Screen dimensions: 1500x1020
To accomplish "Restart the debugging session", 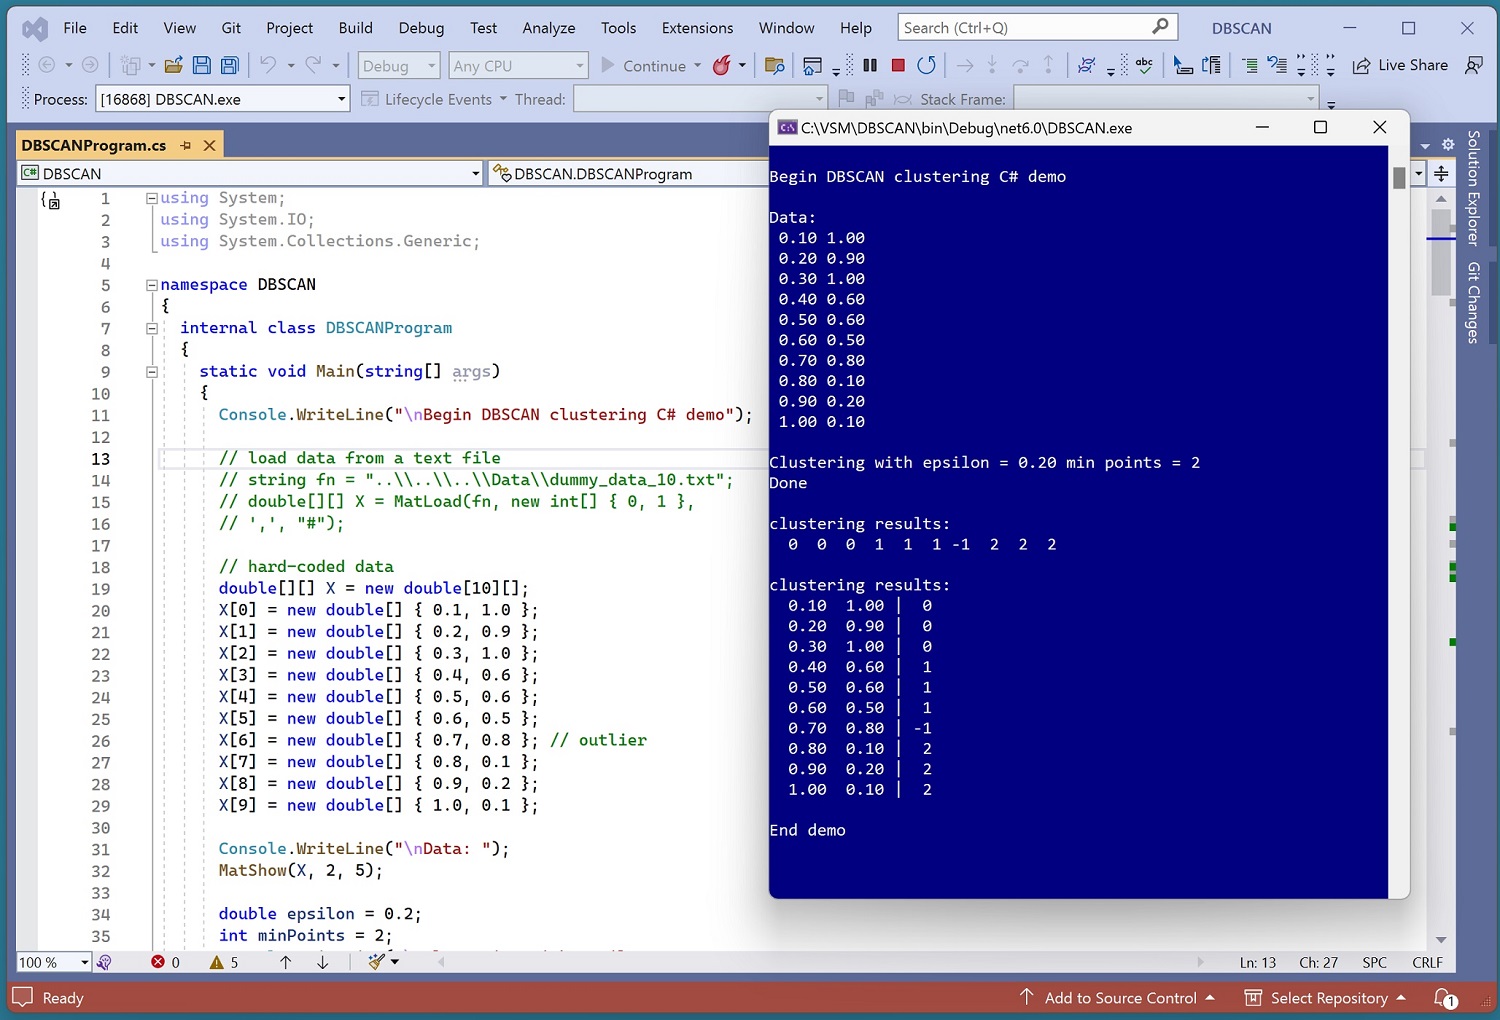I will pos(927,66).
